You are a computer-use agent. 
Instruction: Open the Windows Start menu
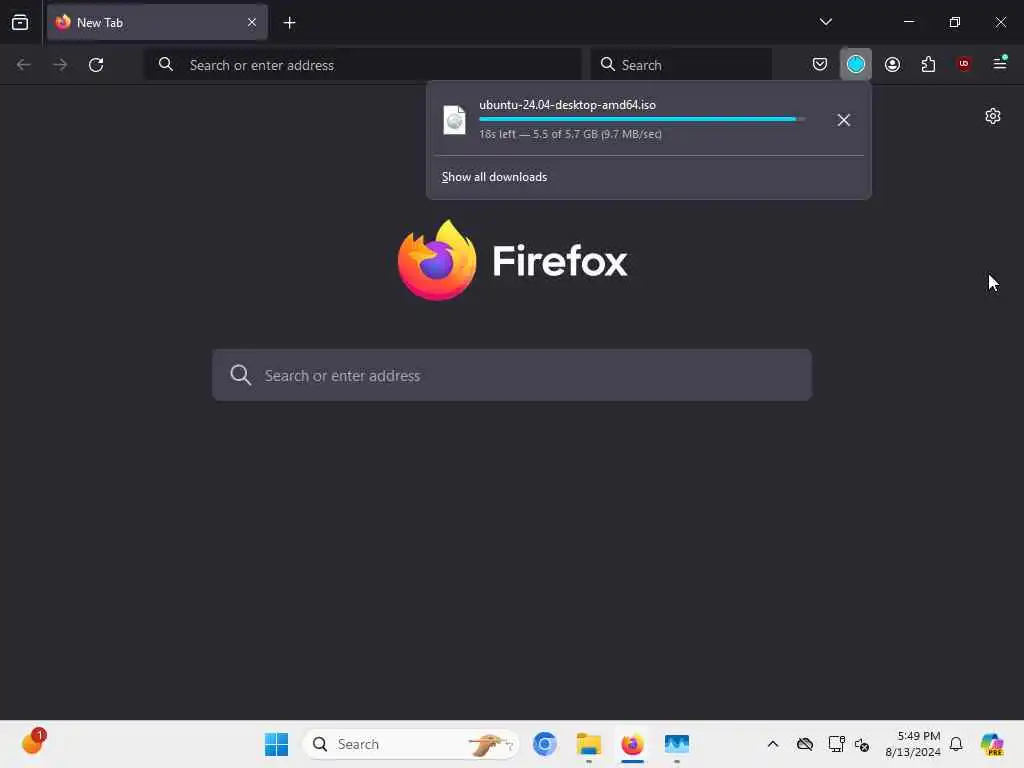pyautogui.click(x=276, y=744)
